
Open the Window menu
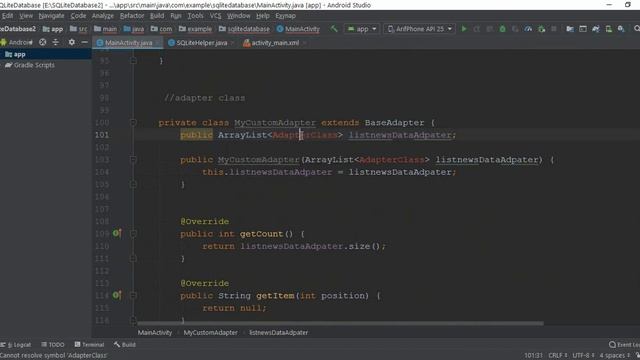(x=238, y=16)
